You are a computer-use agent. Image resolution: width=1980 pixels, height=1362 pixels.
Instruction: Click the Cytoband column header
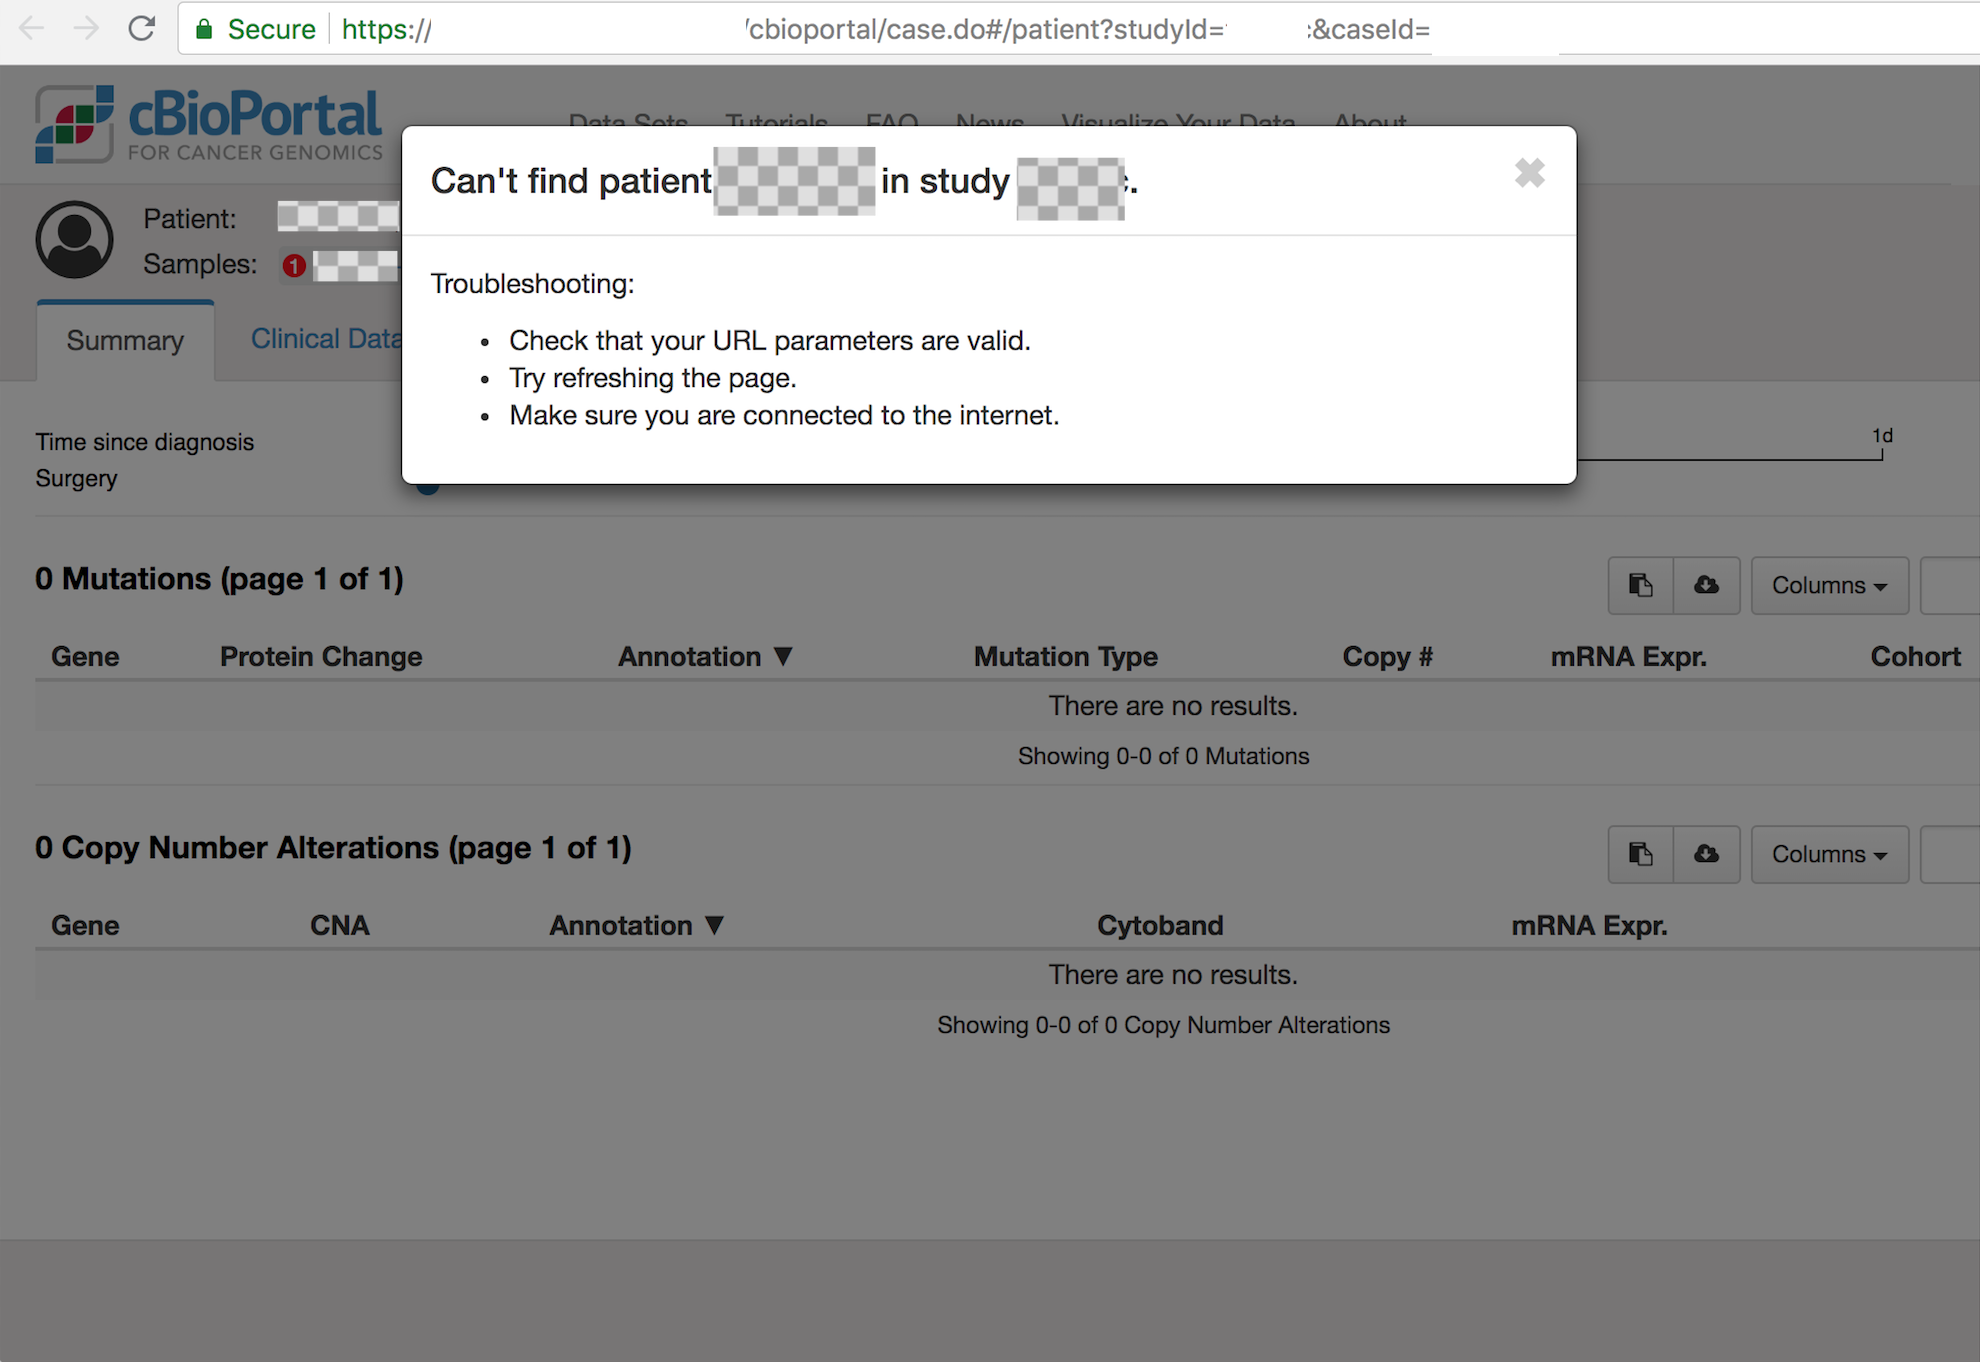pyautogui.click(x=1160, y=925)
